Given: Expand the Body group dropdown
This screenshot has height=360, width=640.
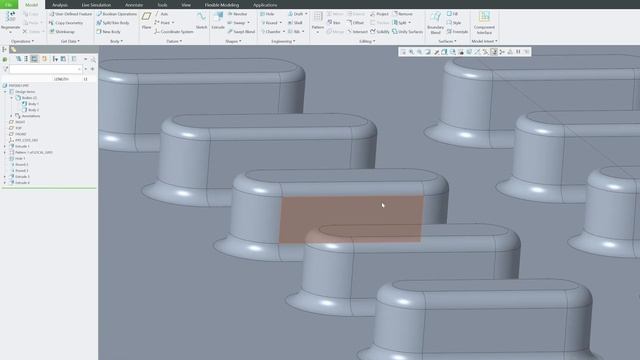Looking at the screenshot, I should pos(116,41).
